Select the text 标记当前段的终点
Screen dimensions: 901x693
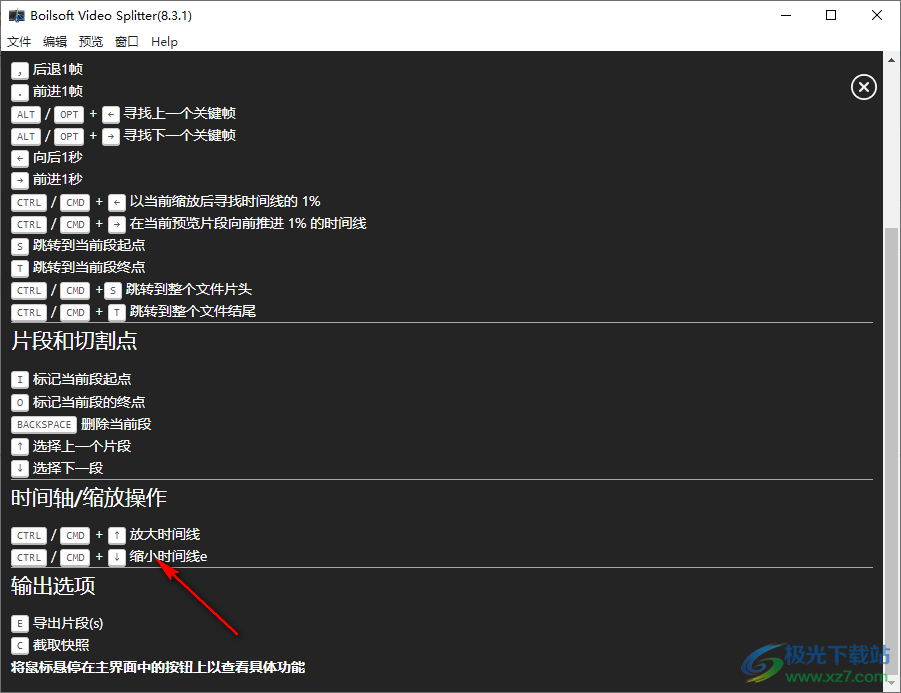[x=89, y=402]
